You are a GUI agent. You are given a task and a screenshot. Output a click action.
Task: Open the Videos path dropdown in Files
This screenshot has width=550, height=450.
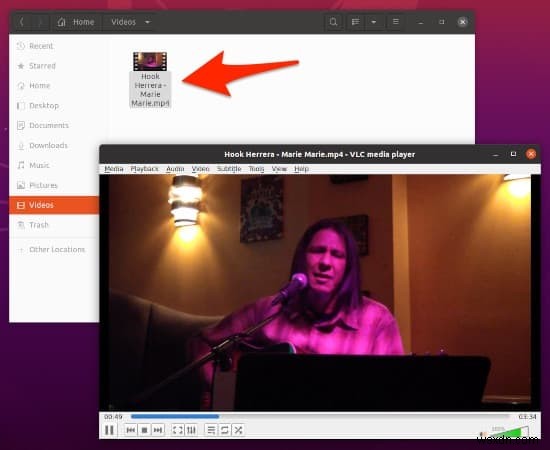coord(130,22)
